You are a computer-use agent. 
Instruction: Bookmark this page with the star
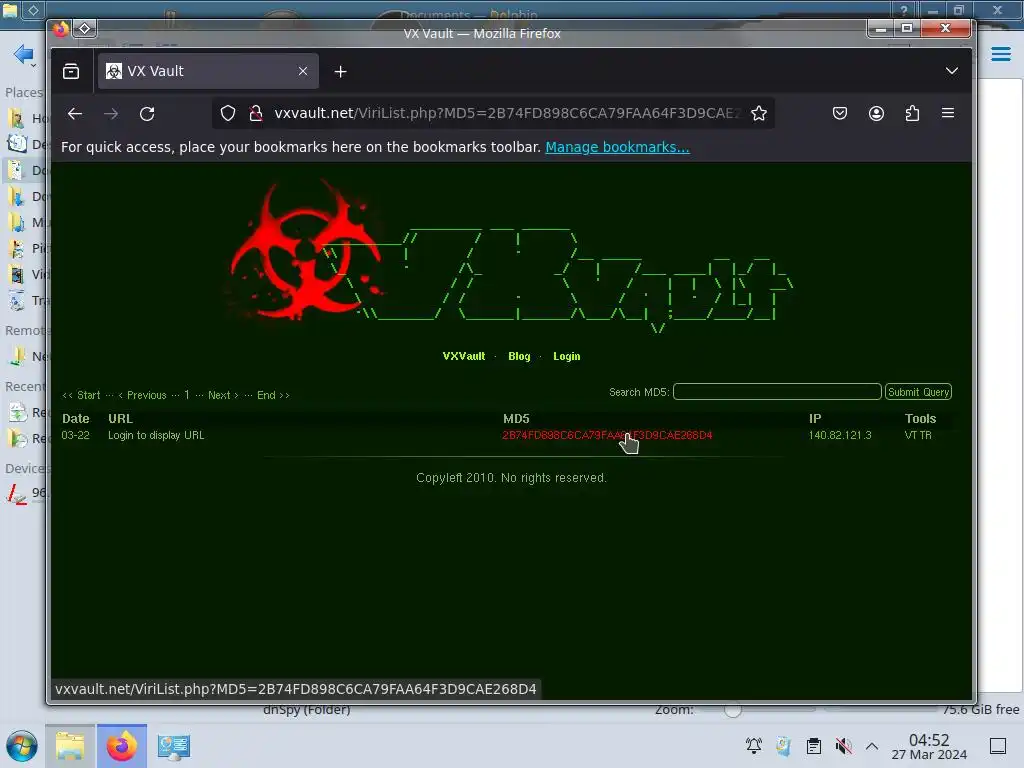tap(758, 114)
